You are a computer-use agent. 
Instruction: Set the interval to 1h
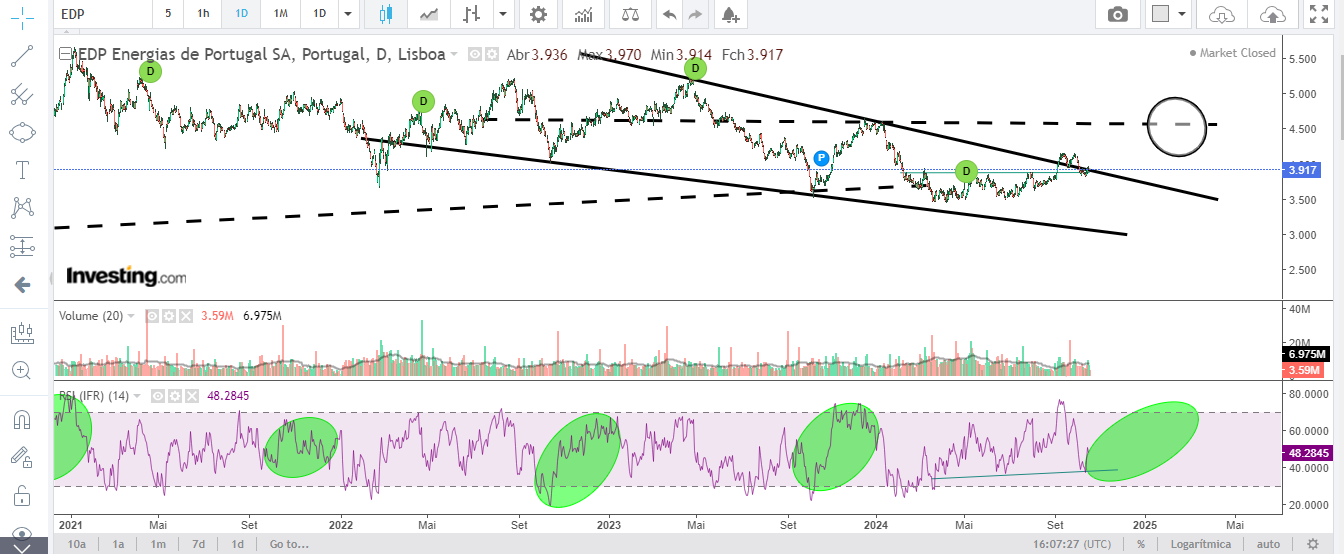pos(203,14)
